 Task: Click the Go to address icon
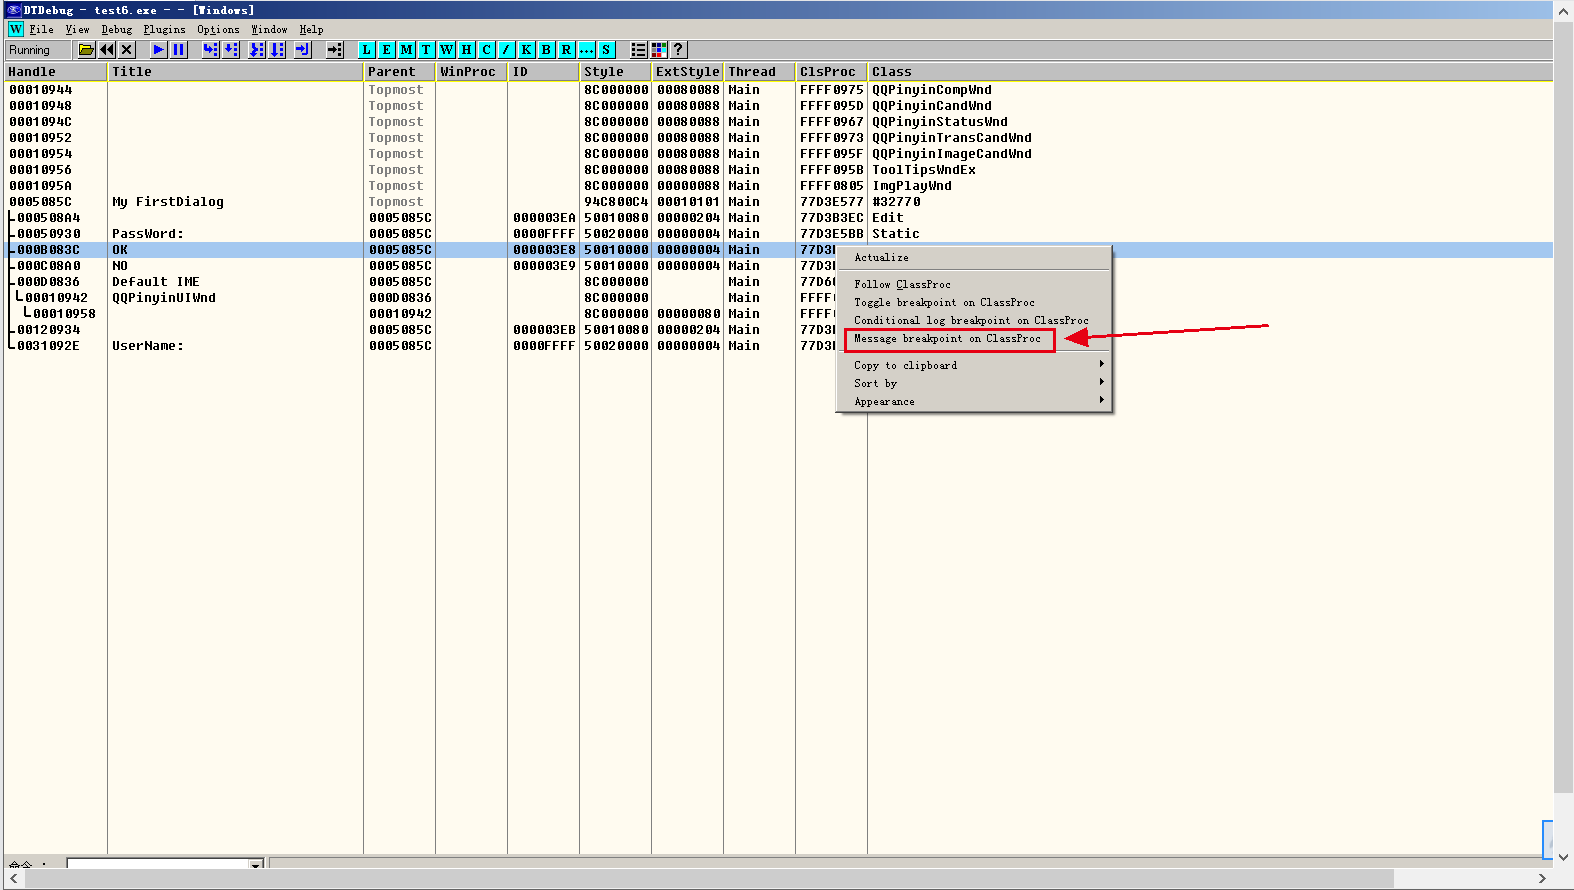coord(335,50)
